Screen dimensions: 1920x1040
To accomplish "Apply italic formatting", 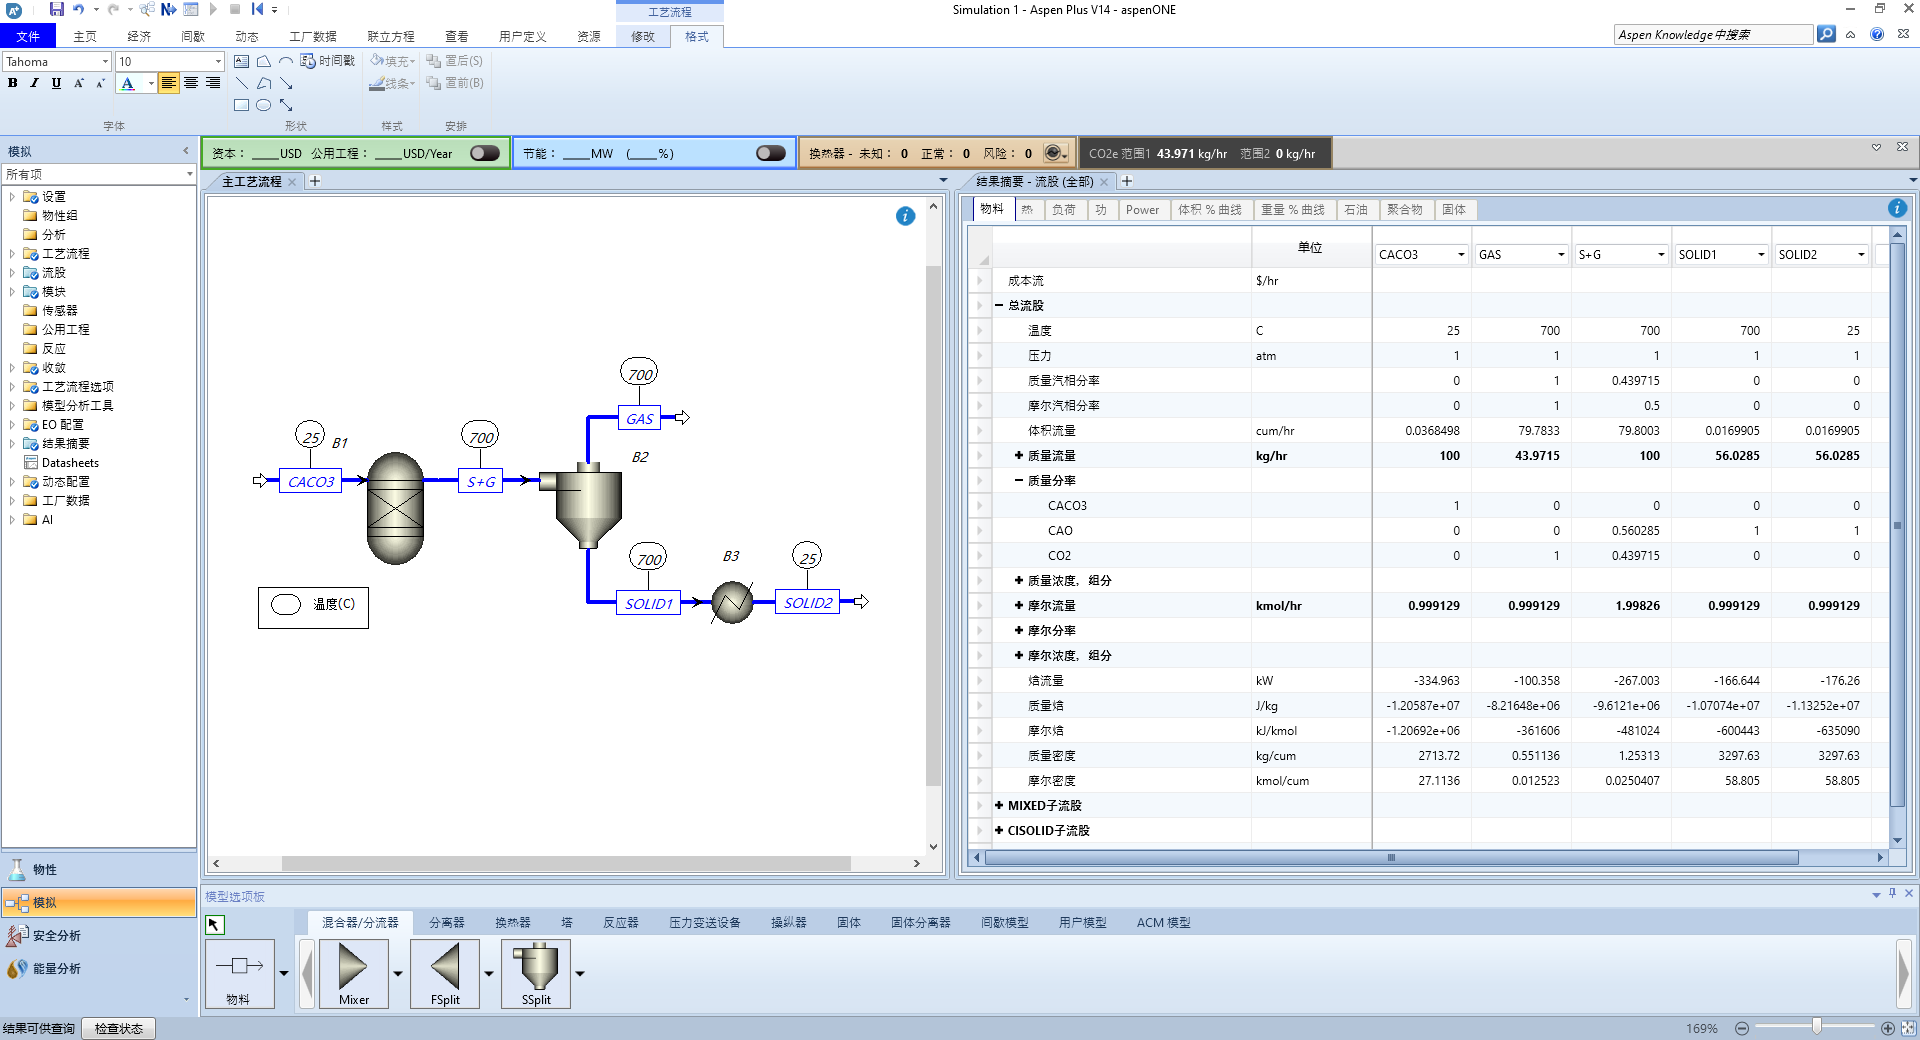I will tap(34, 83).
